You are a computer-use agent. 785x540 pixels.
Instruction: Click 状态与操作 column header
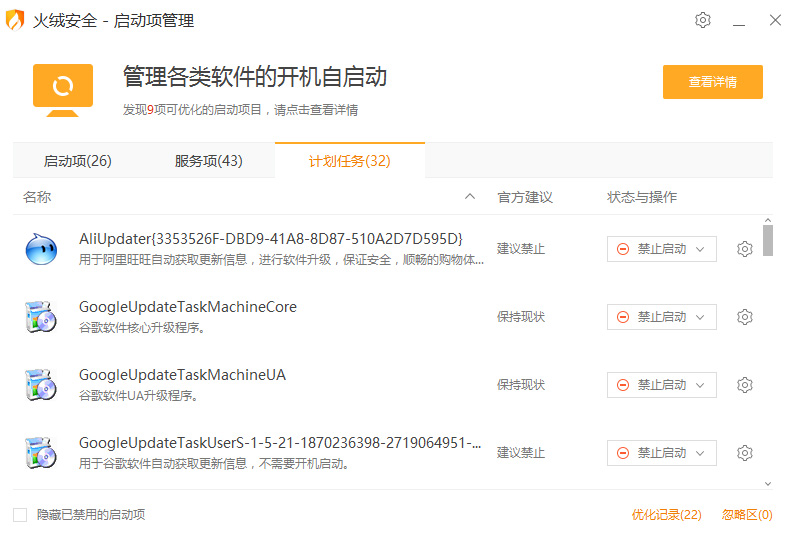click(x=642, y=197)
